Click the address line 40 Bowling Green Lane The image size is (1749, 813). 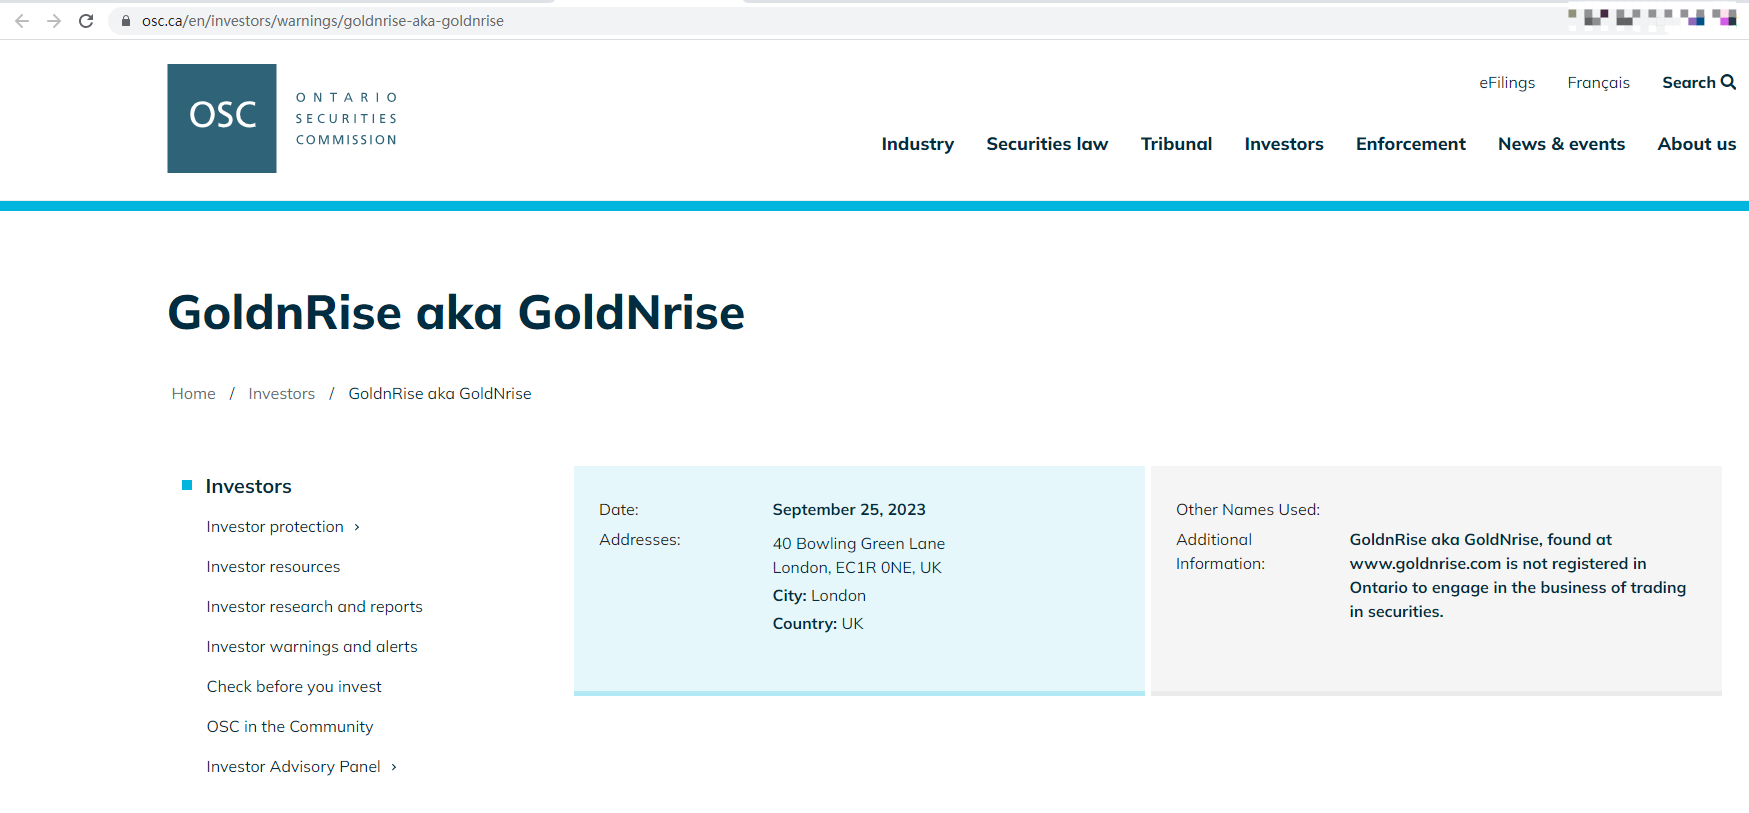(858, 544)
